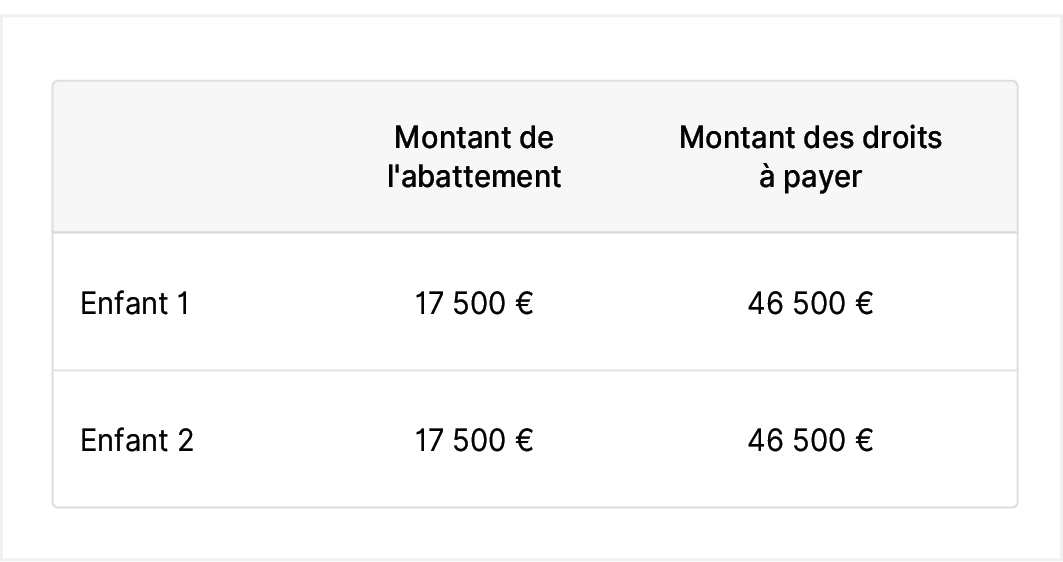Click the empty top-left header cell

point(191,157)
